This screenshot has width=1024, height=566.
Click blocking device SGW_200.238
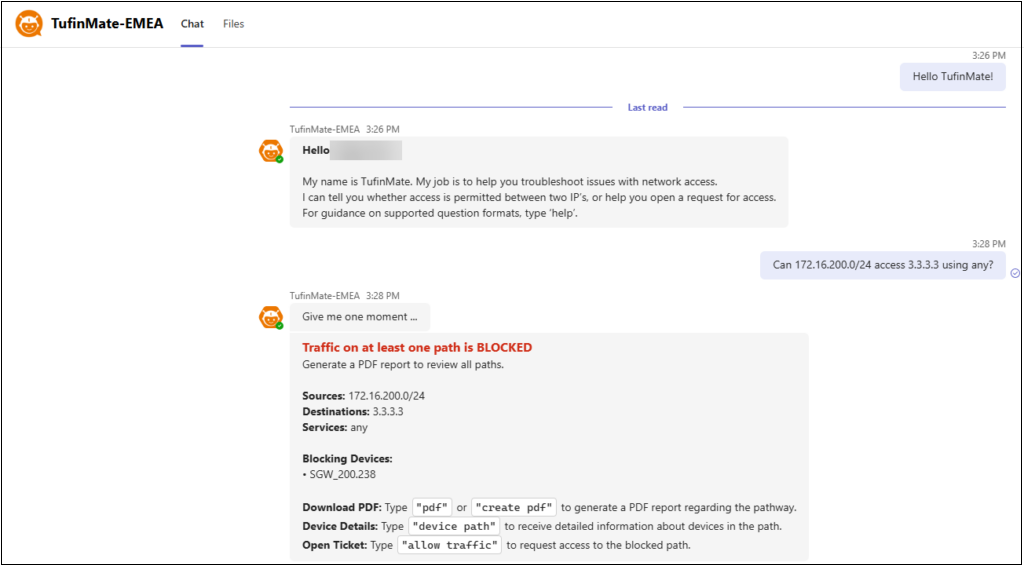(x=343, y=475)
